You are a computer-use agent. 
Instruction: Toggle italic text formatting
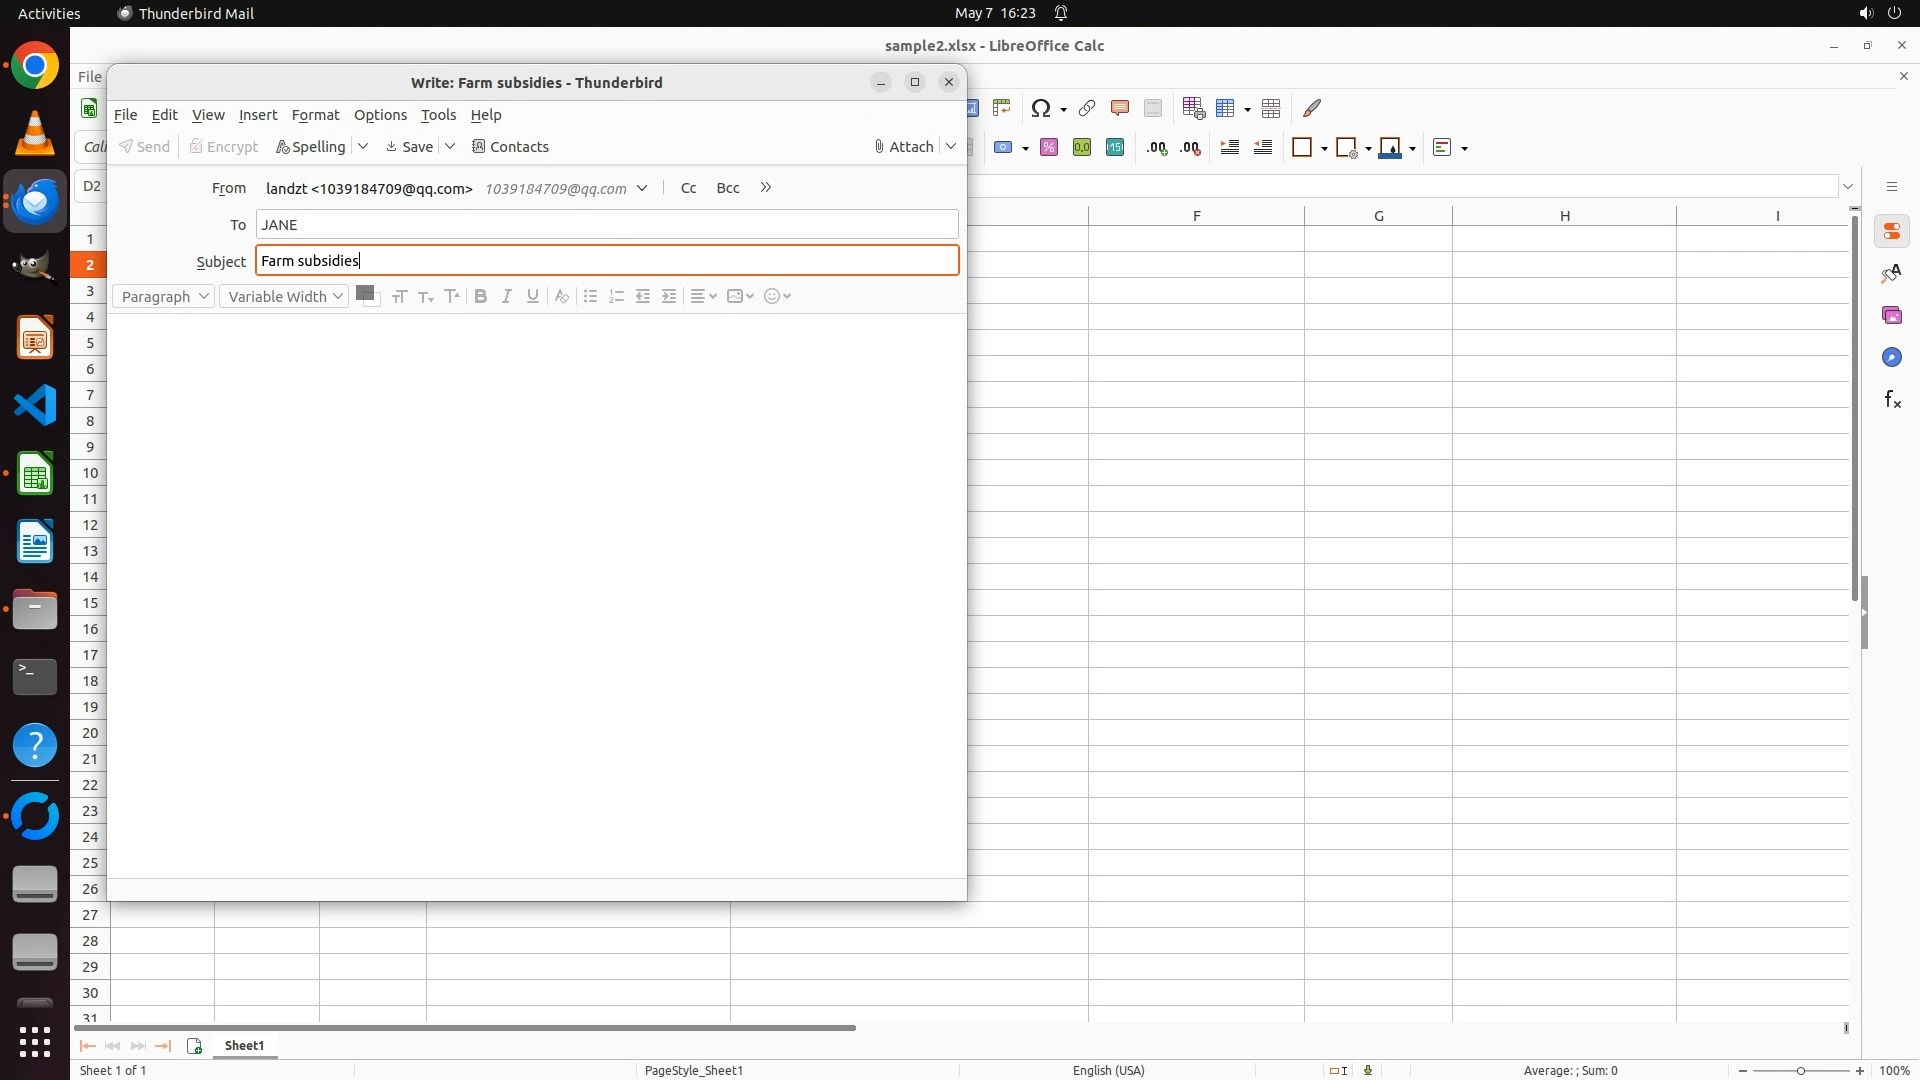(x=507, y=296)
